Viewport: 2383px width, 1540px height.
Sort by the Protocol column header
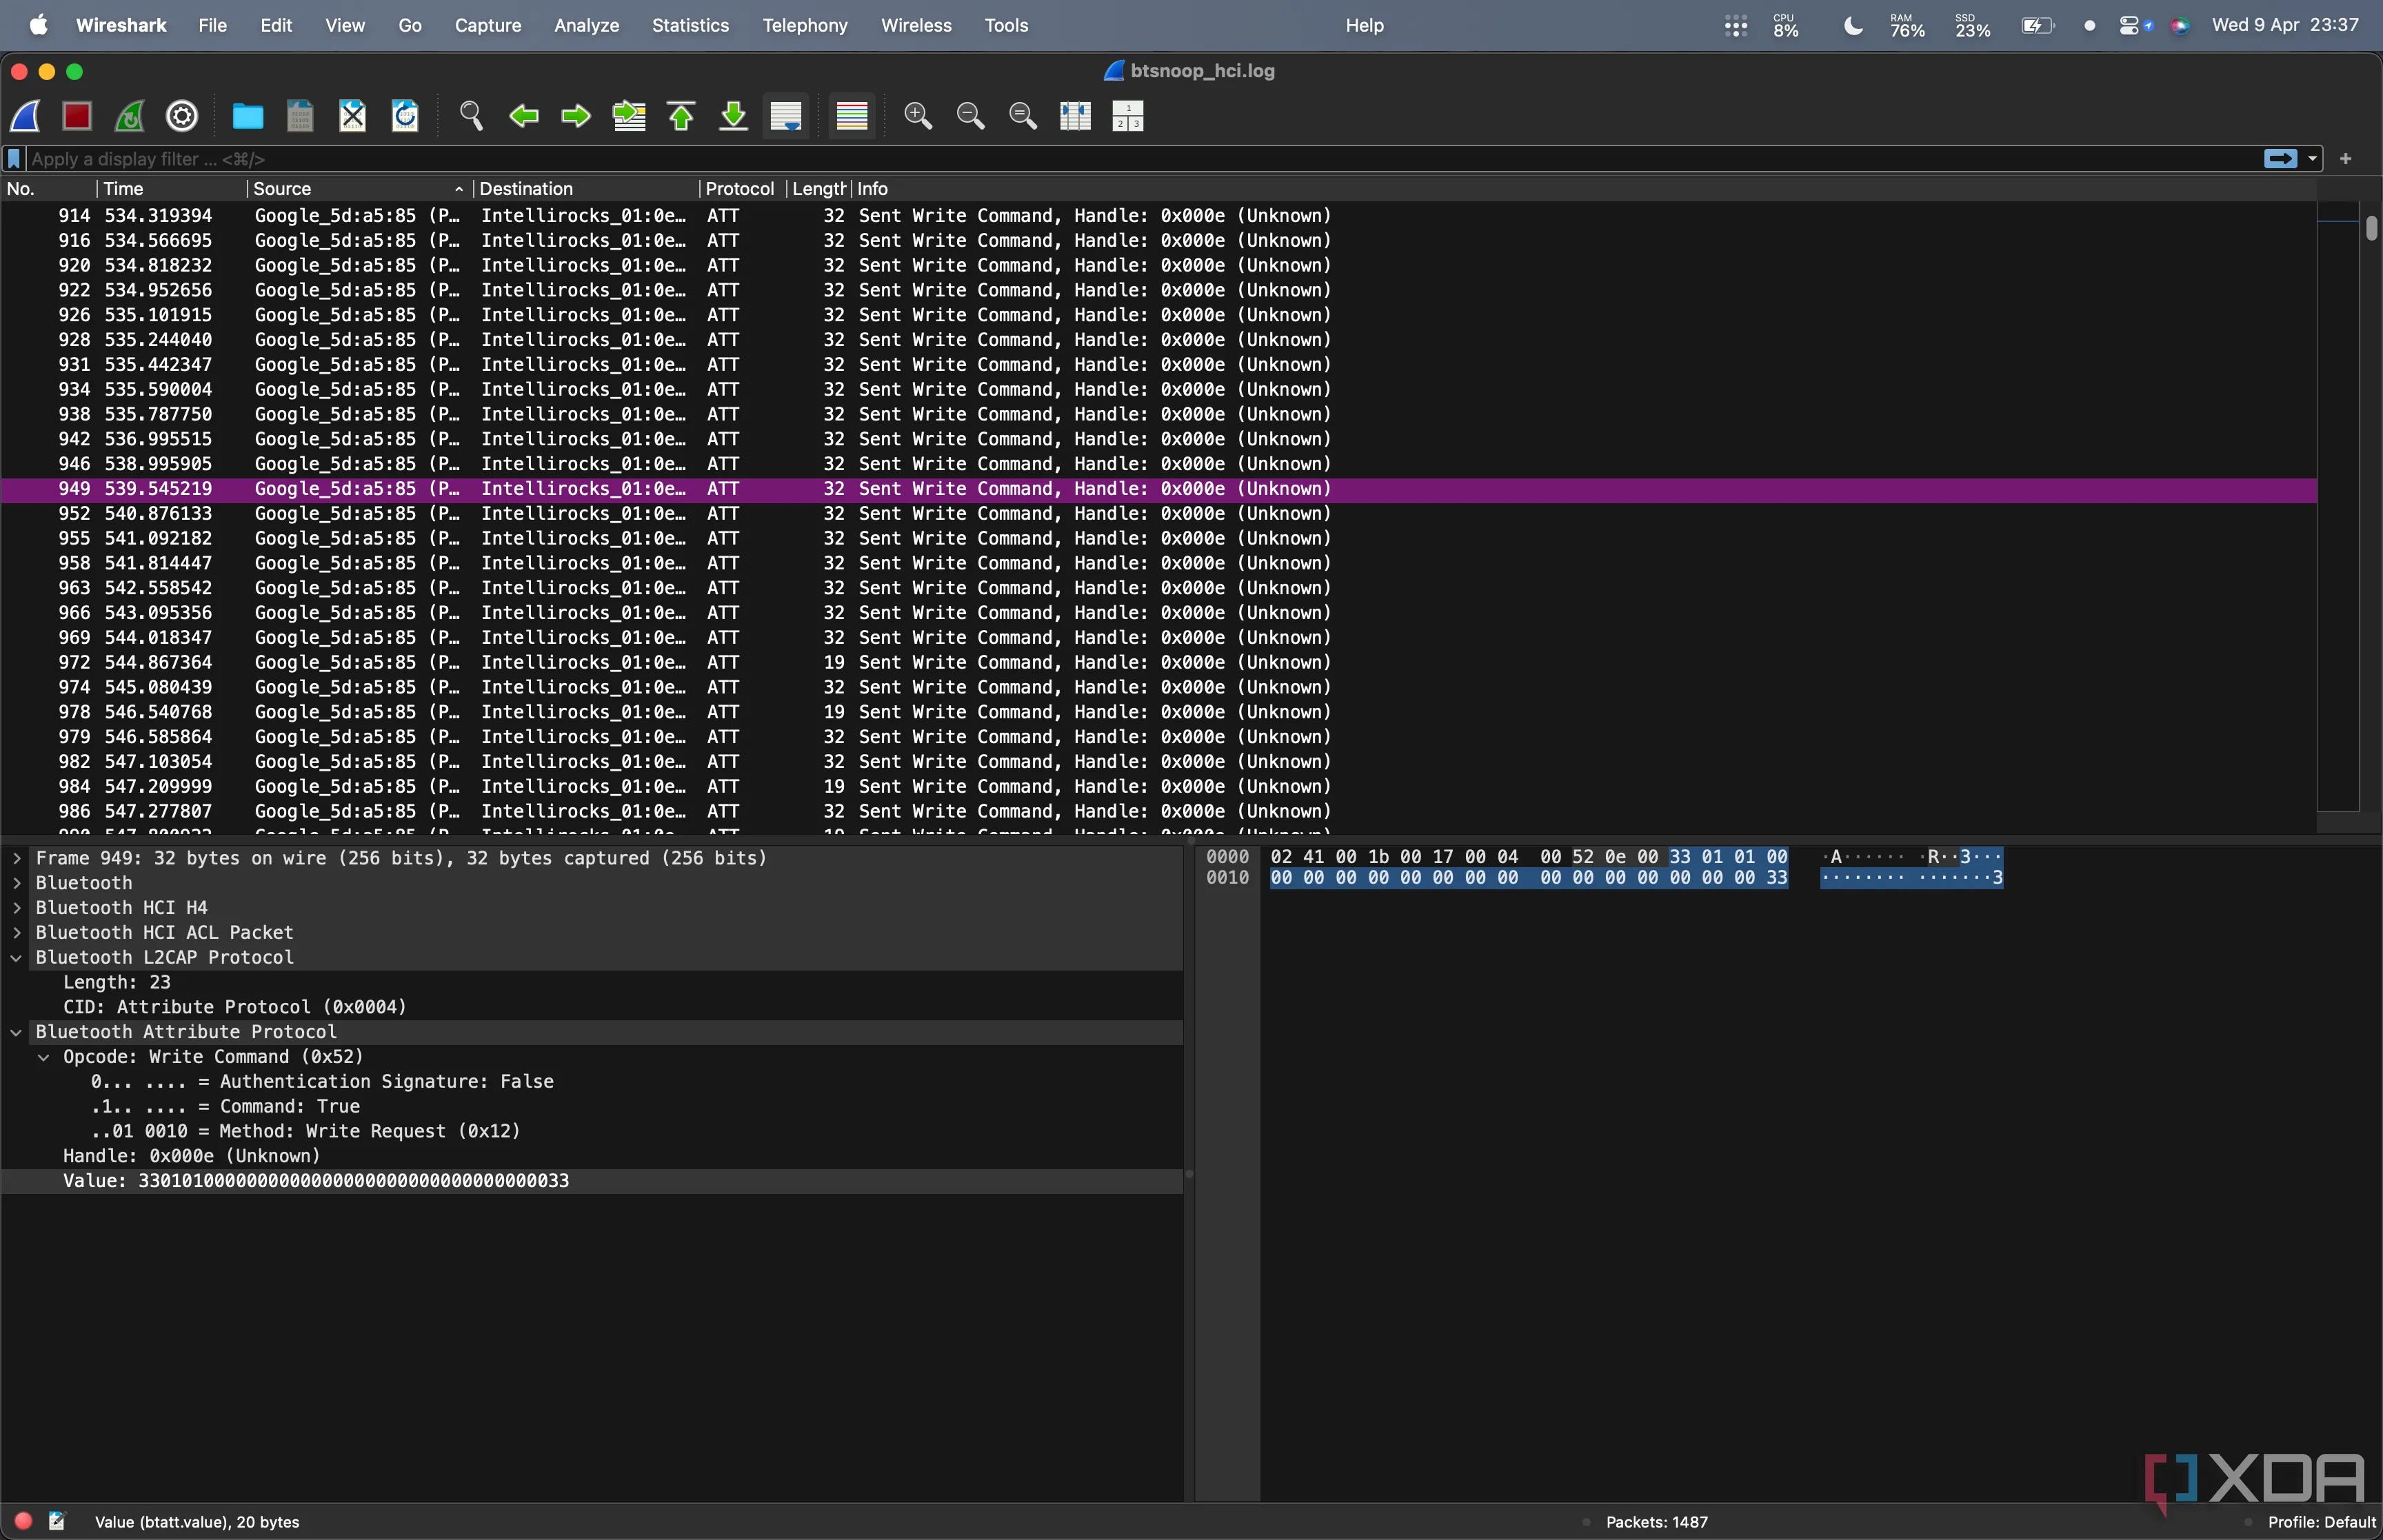pyautogui.click(x=743, y=189)
